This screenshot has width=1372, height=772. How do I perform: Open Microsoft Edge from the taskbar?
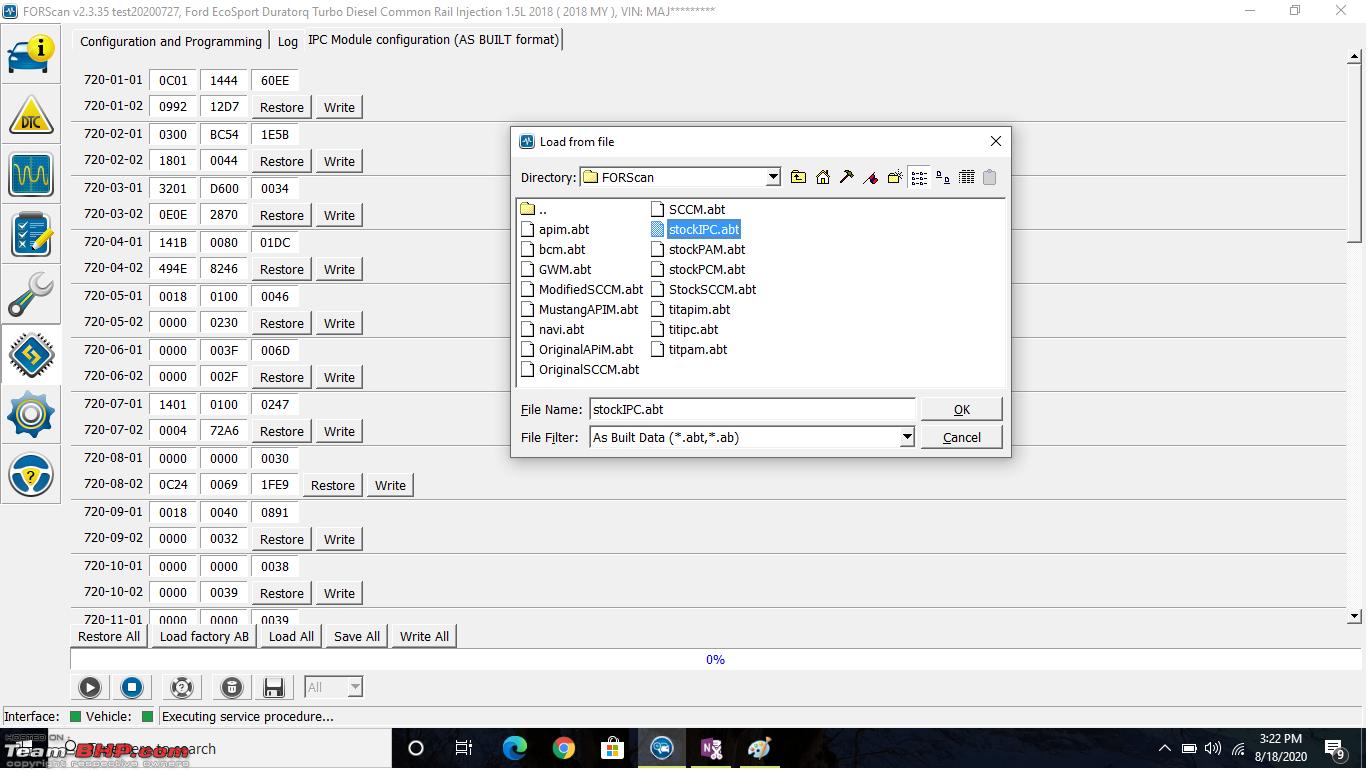pos(515,748)
